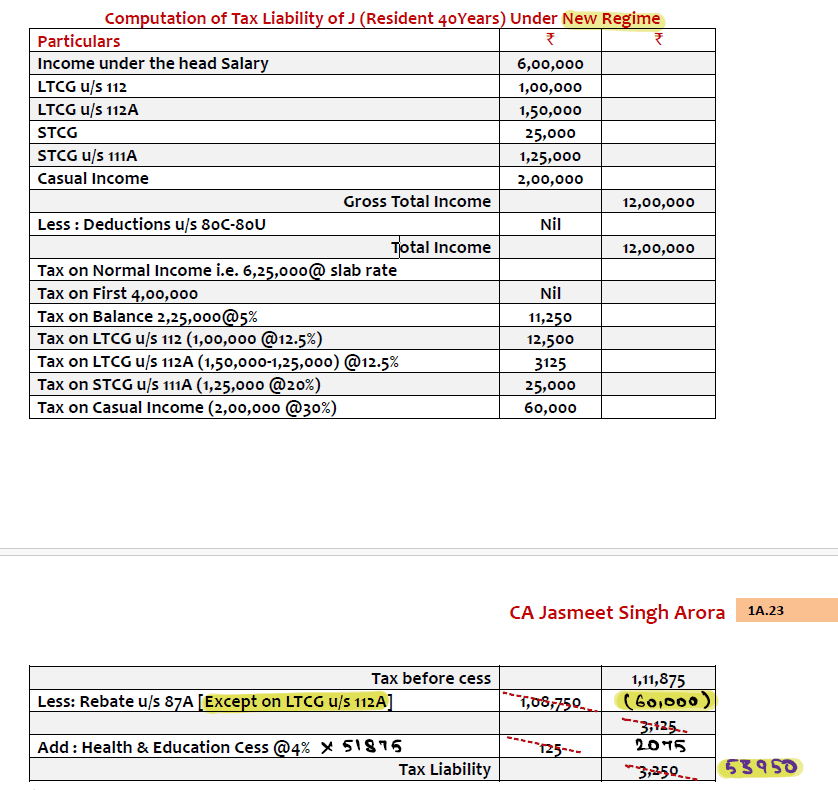Click the plain 'STCG' row label
Screen dimensions: 838x790
click(57, 133)
